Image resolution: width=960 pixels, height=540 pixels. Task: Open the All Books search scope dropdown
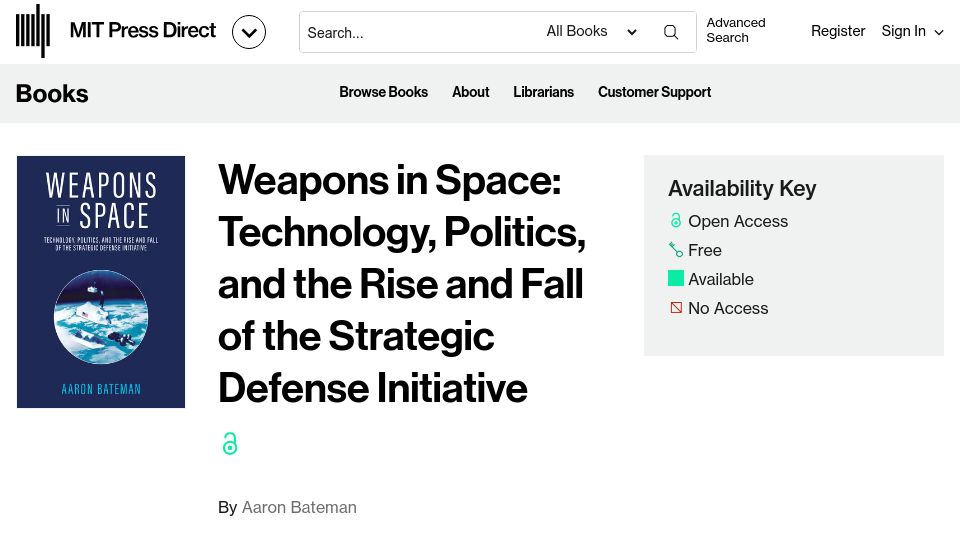[591, 31]
